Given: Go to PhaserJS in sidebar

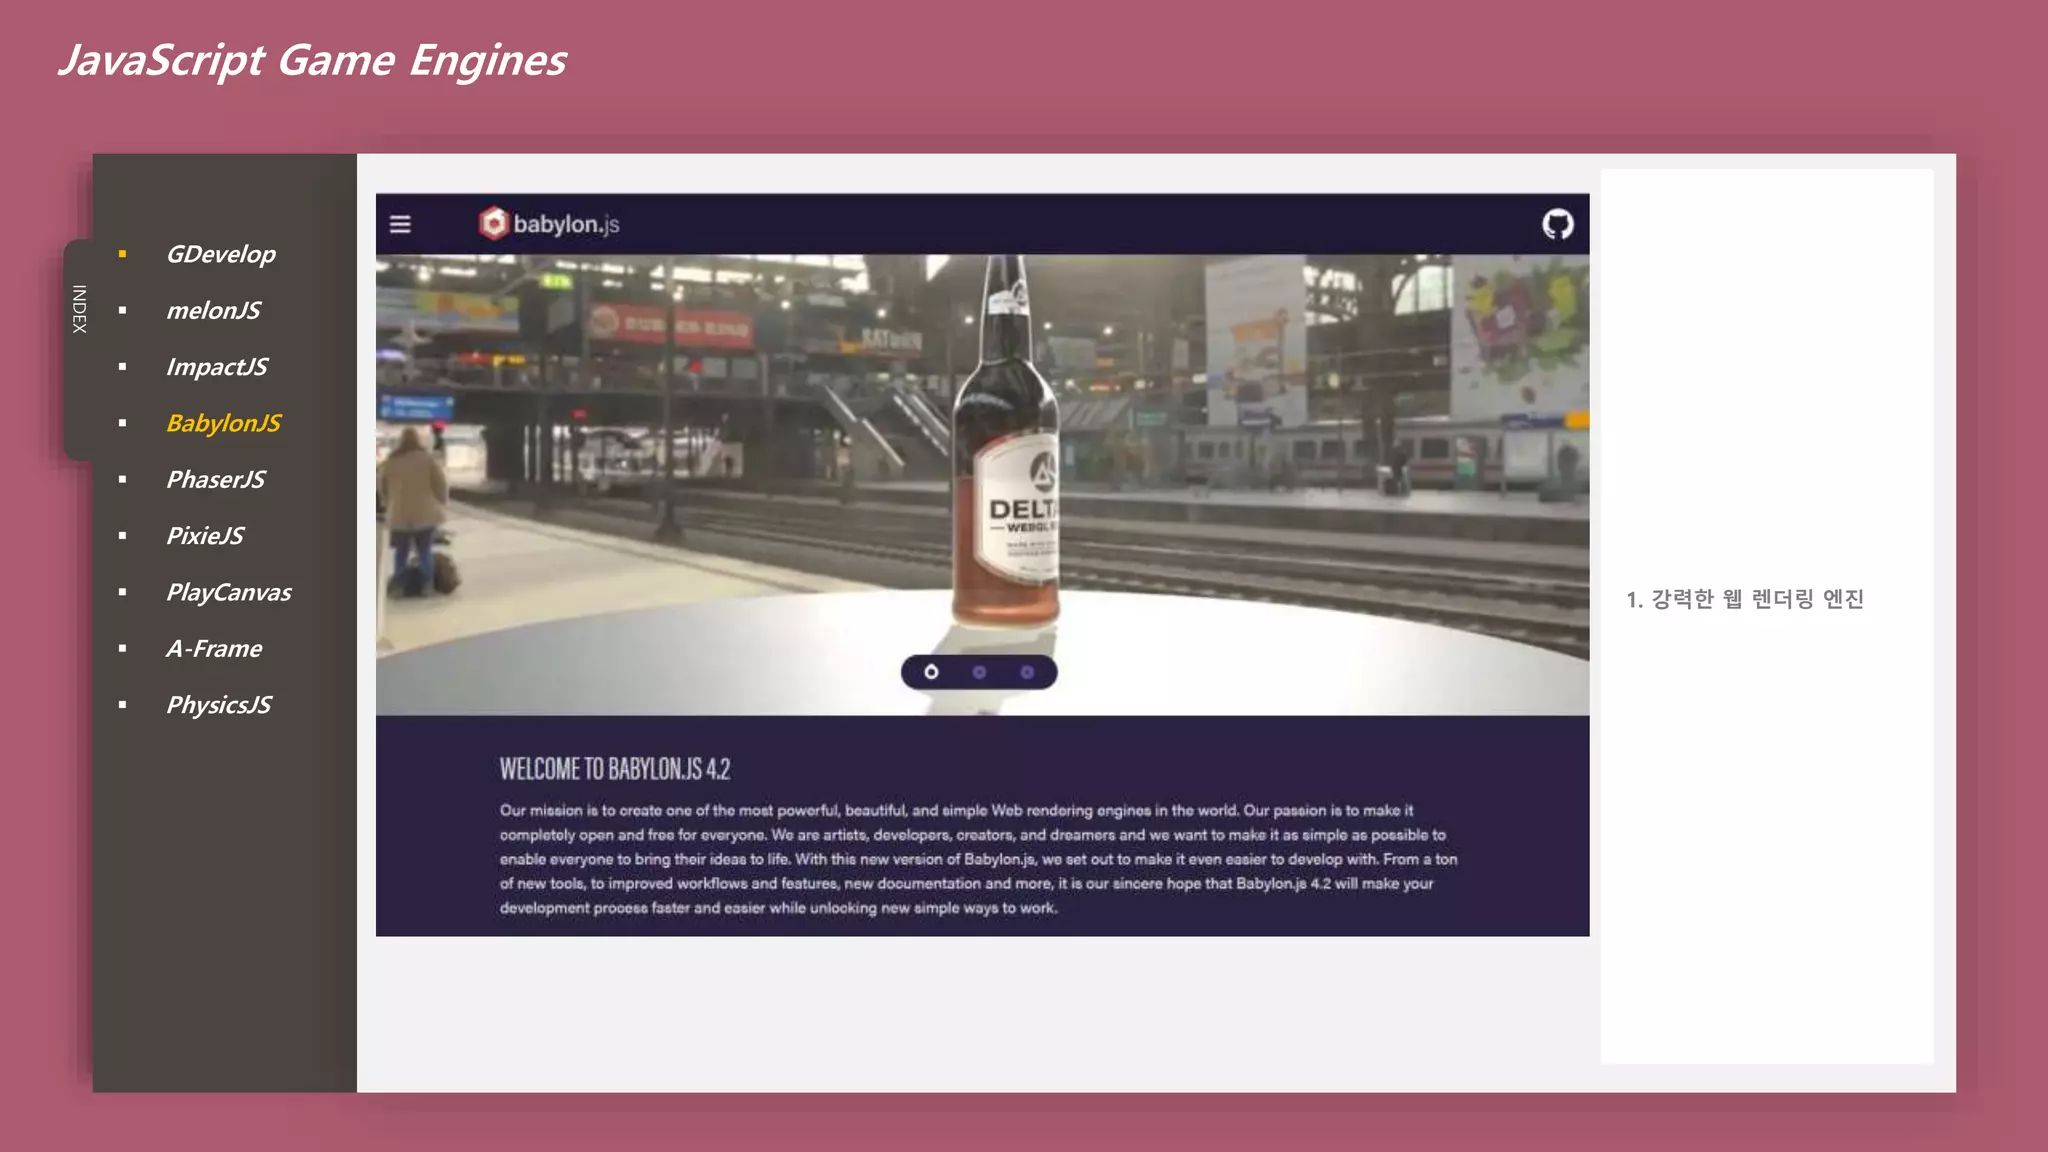Looking at the screenshot, I should [x=215, y=479].
